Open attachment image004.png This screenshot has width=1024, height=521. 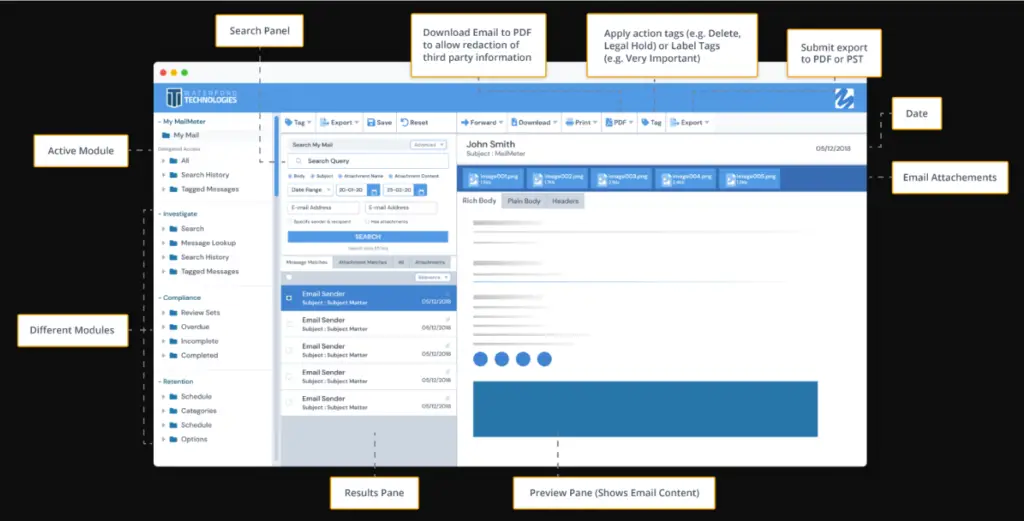686,178
